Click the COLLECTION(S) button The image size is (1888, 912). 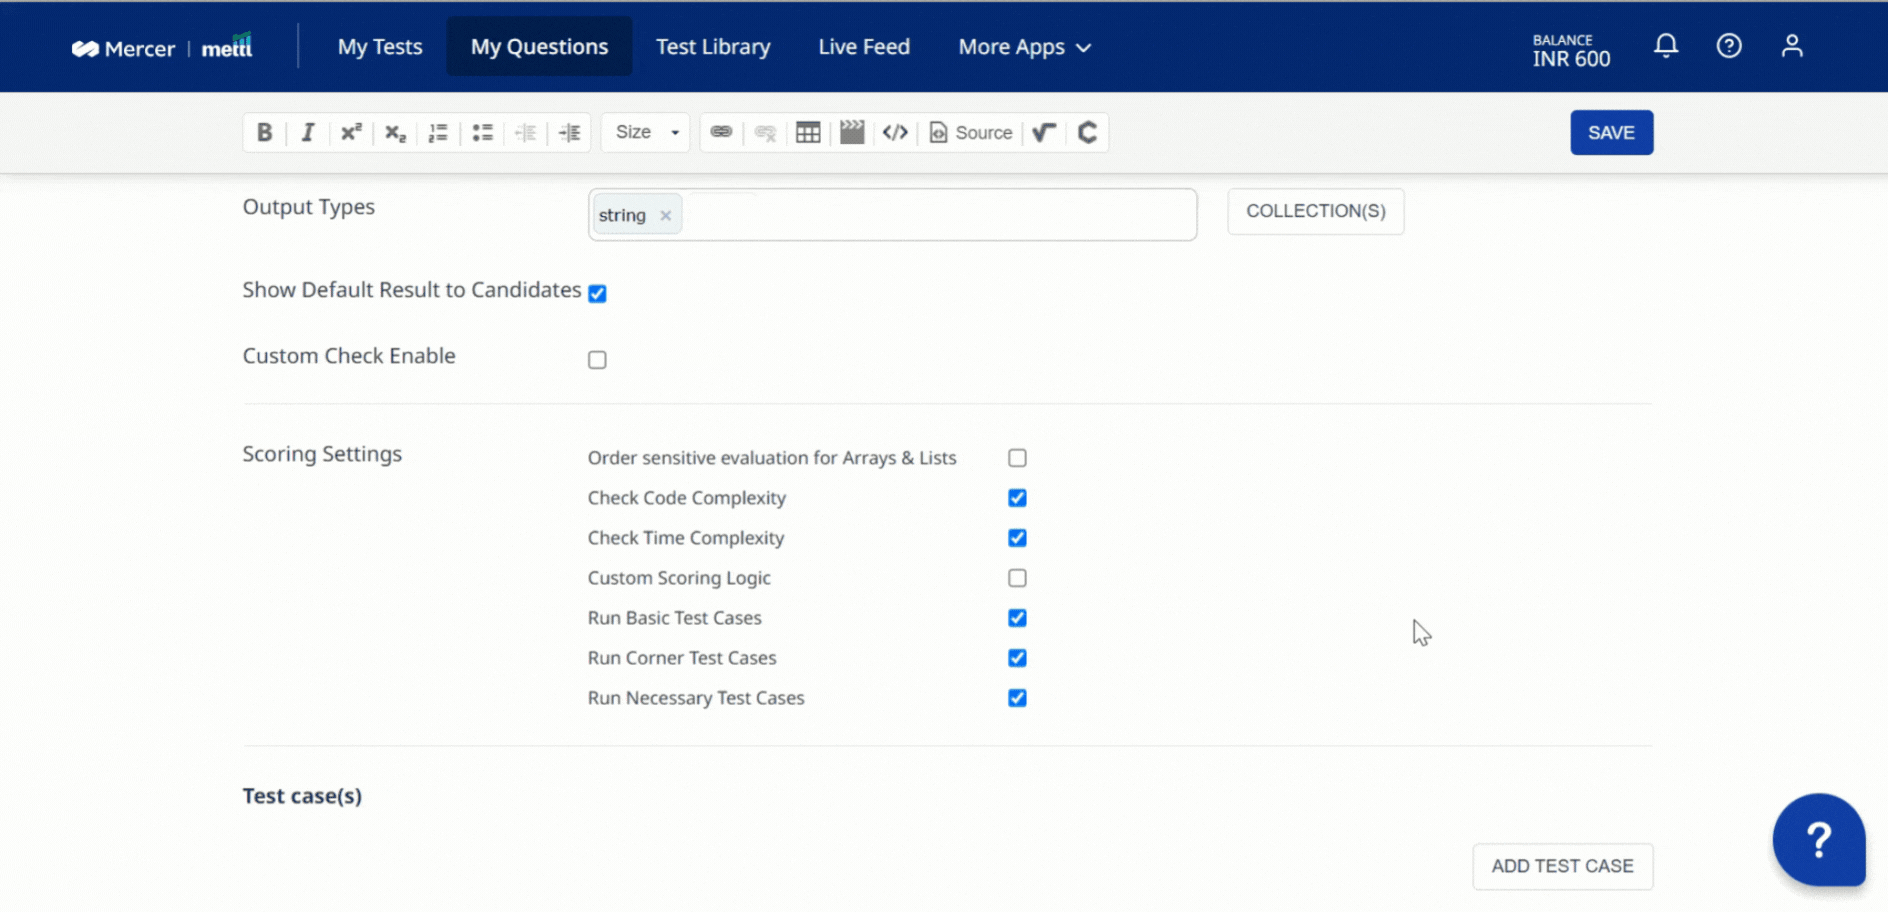[1315, 211]
